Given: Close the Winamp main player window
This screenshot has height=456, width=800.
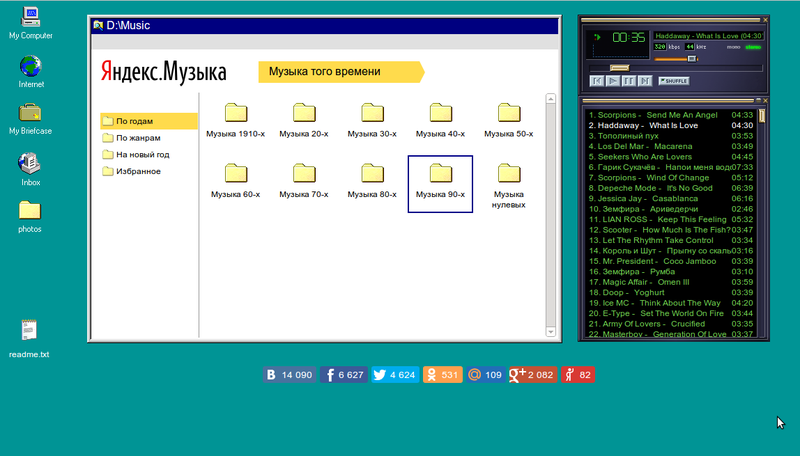Looking at the screenshot, I should point(765,20).
